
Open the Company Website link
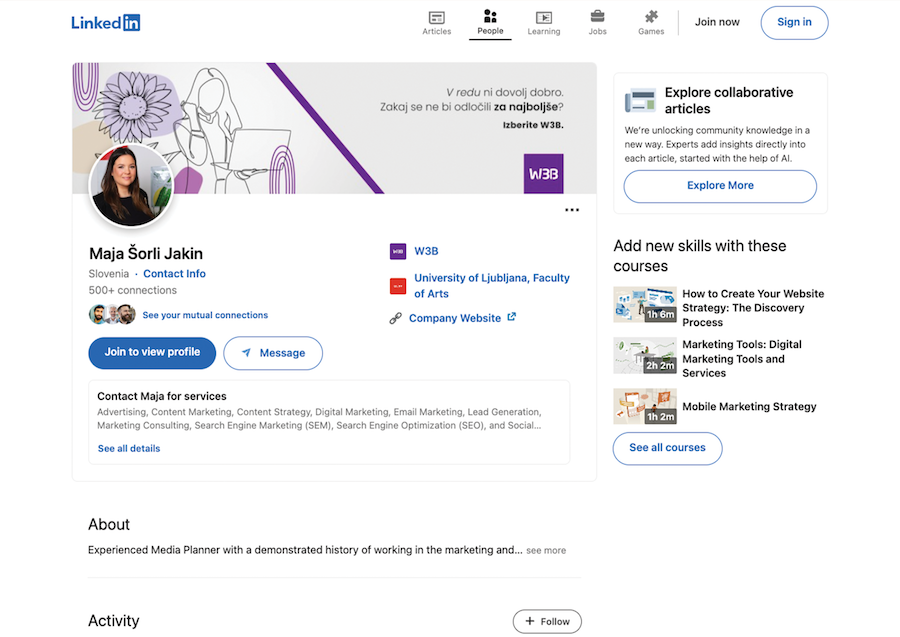coord(455,318)
